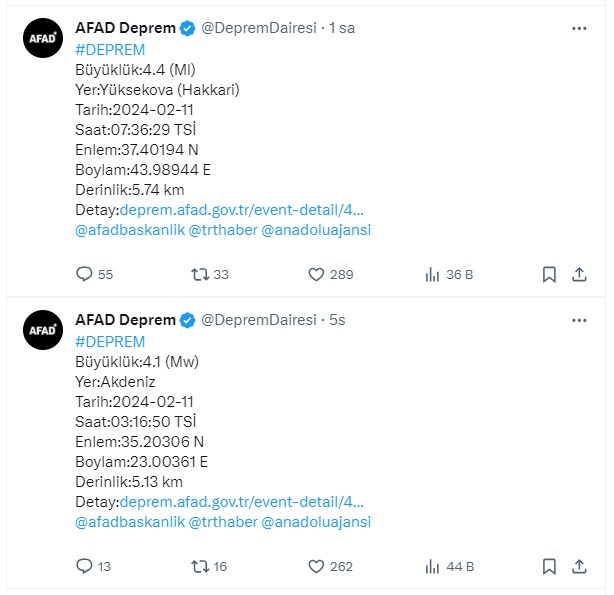Viewport: 614px width, 595px height.
Task: Like the 4.4 magnitude Yüksekova tweet
Action: pos(331,275)
